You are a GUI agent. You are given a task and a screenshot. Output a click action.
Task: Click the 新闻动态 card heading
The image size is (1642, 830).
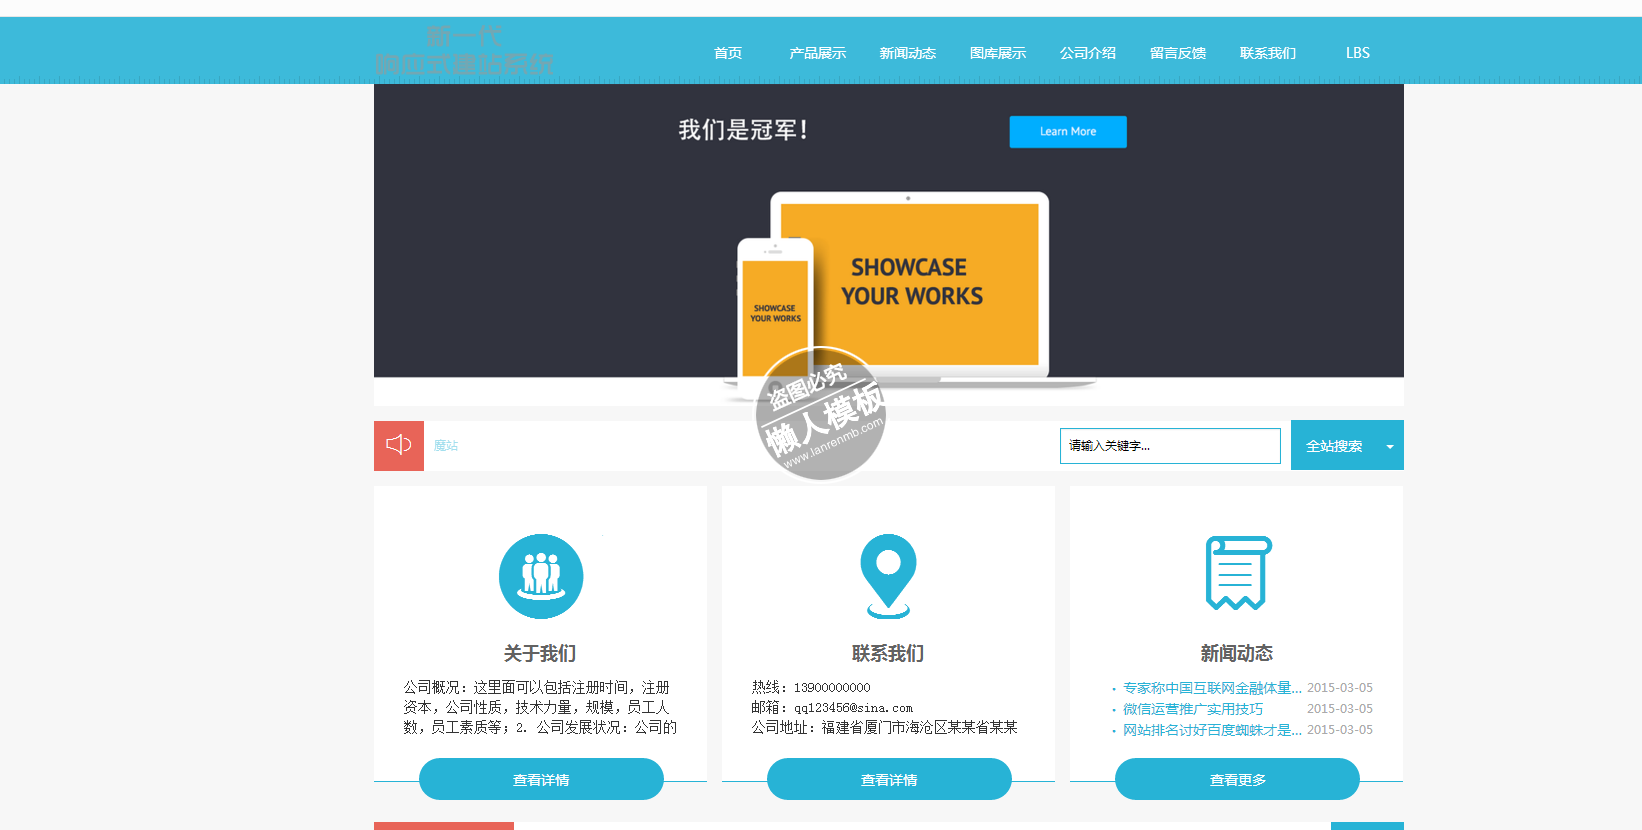tap(1237, 653)
